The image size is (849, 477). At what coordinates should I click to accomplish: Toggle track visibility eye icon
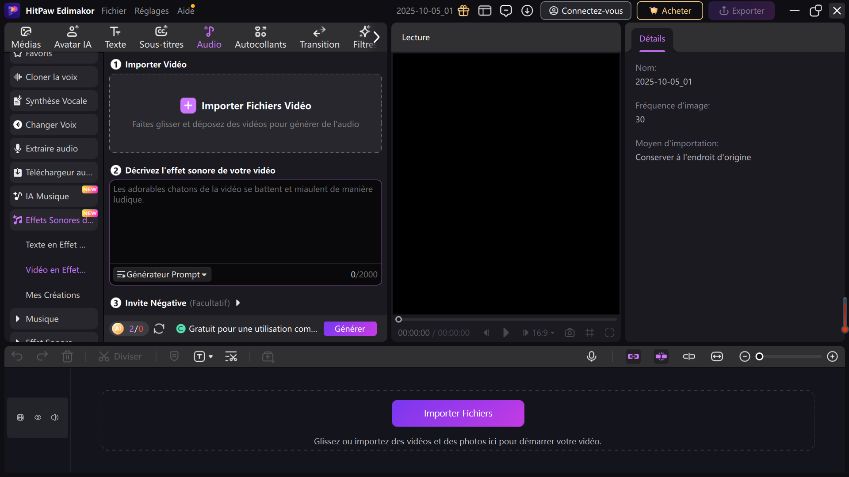(38, 417)
